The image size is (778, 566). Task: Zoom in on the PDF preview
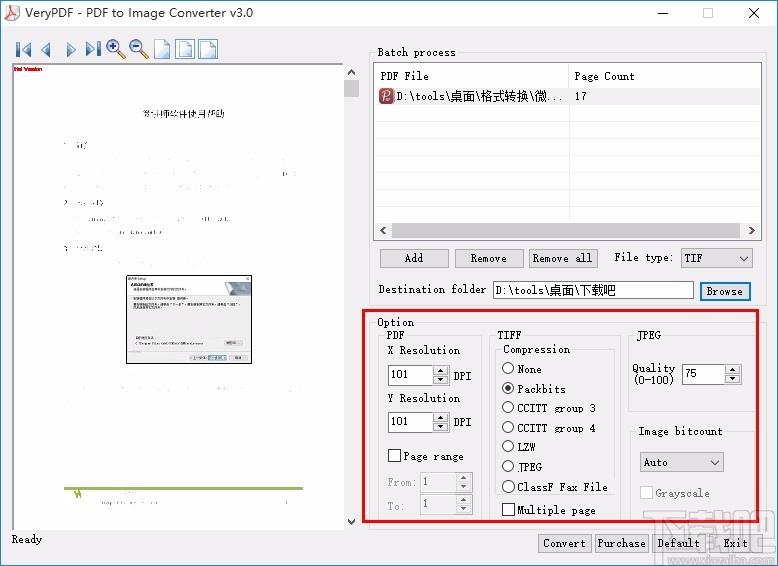(x=116, y=49)
